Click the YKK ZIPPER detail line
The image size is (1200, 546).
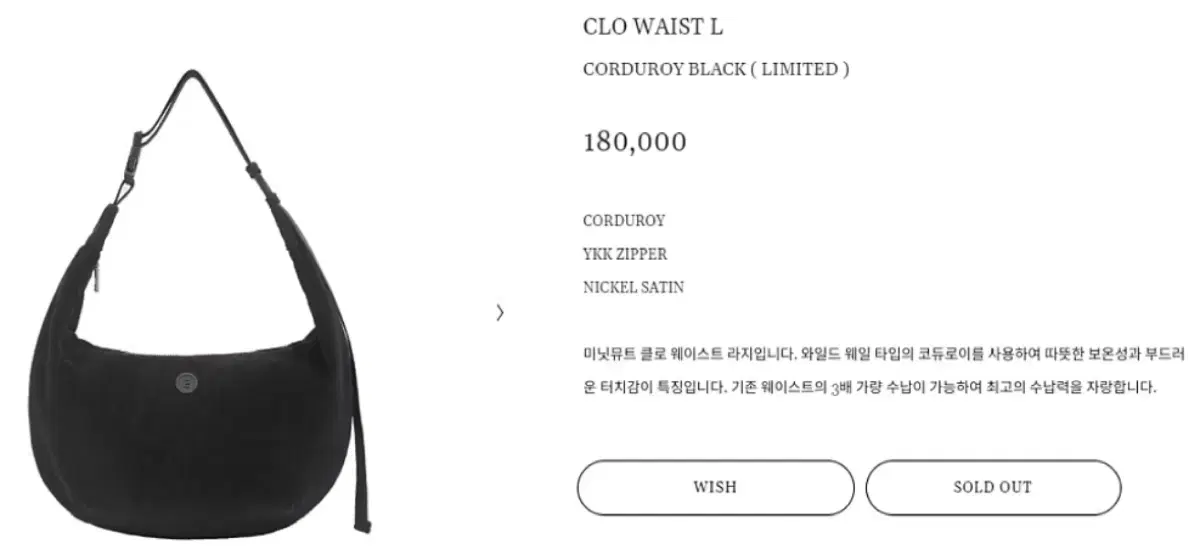click(x=625, y=254)
